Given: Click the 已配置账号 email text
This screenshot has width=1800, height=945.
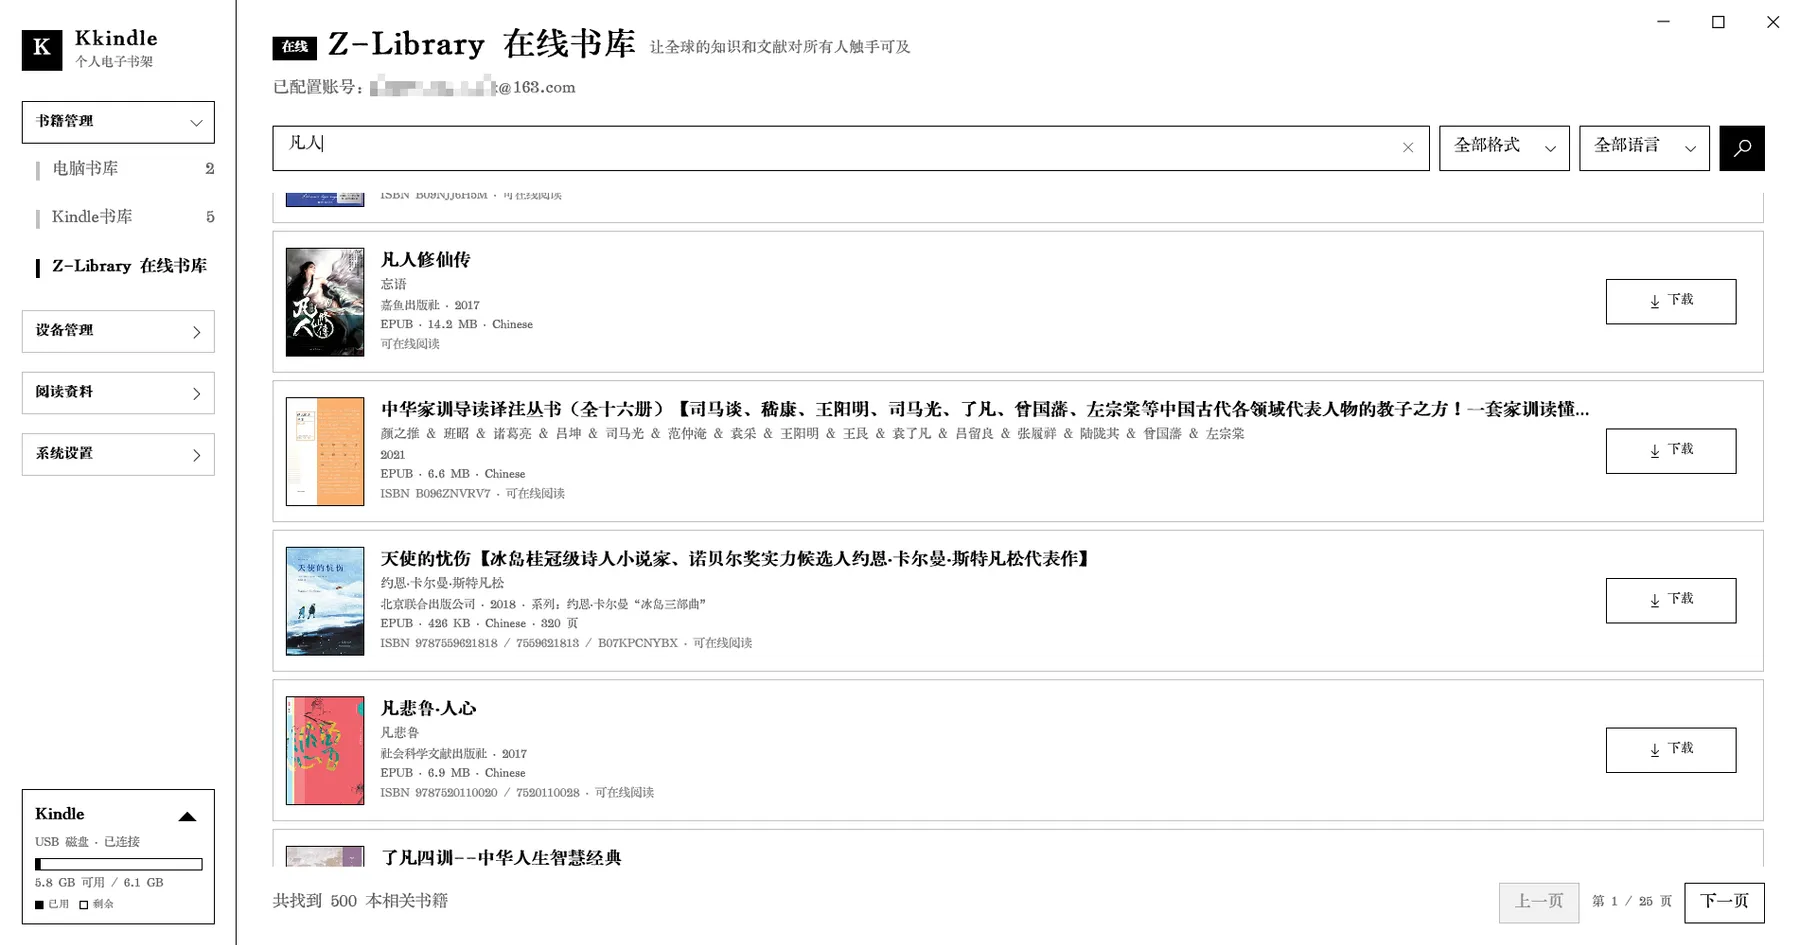Looking at the screenshot, I should pos(424,88).
